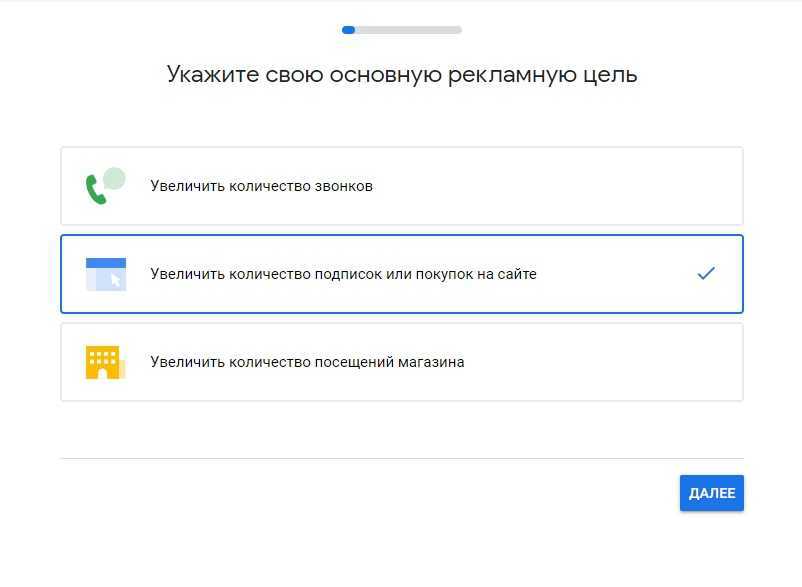Click the gray unfilled part of the progress bar
Viewport: 802px width, 587px height.
tap(410, 30)
